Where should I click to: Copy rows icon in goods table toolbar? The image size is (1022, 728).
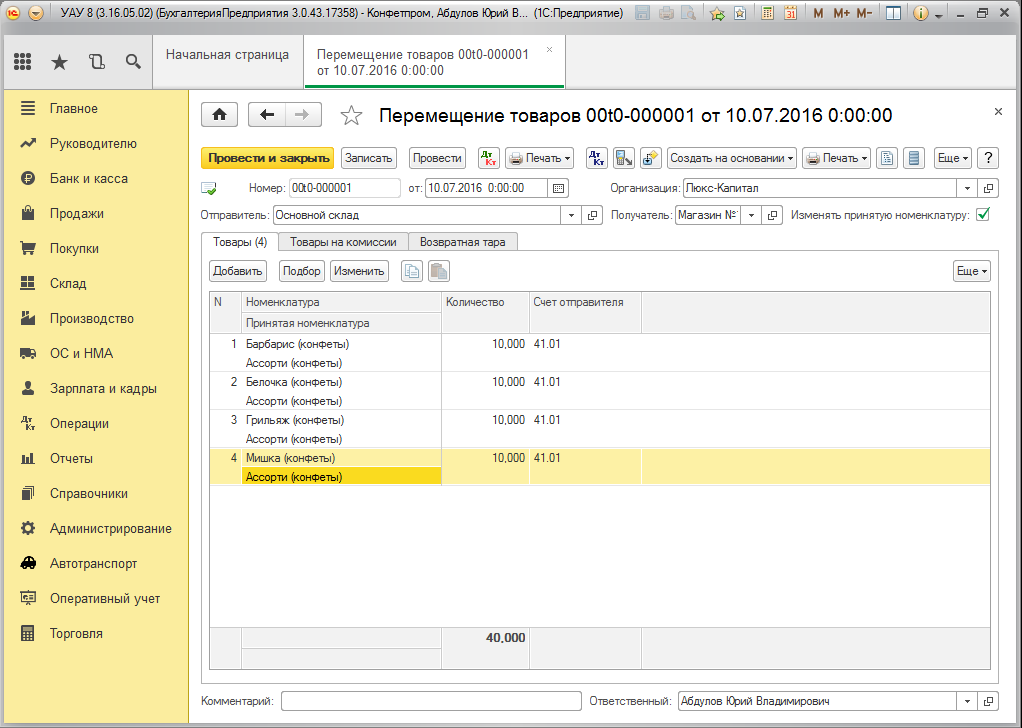click(412, 271)
